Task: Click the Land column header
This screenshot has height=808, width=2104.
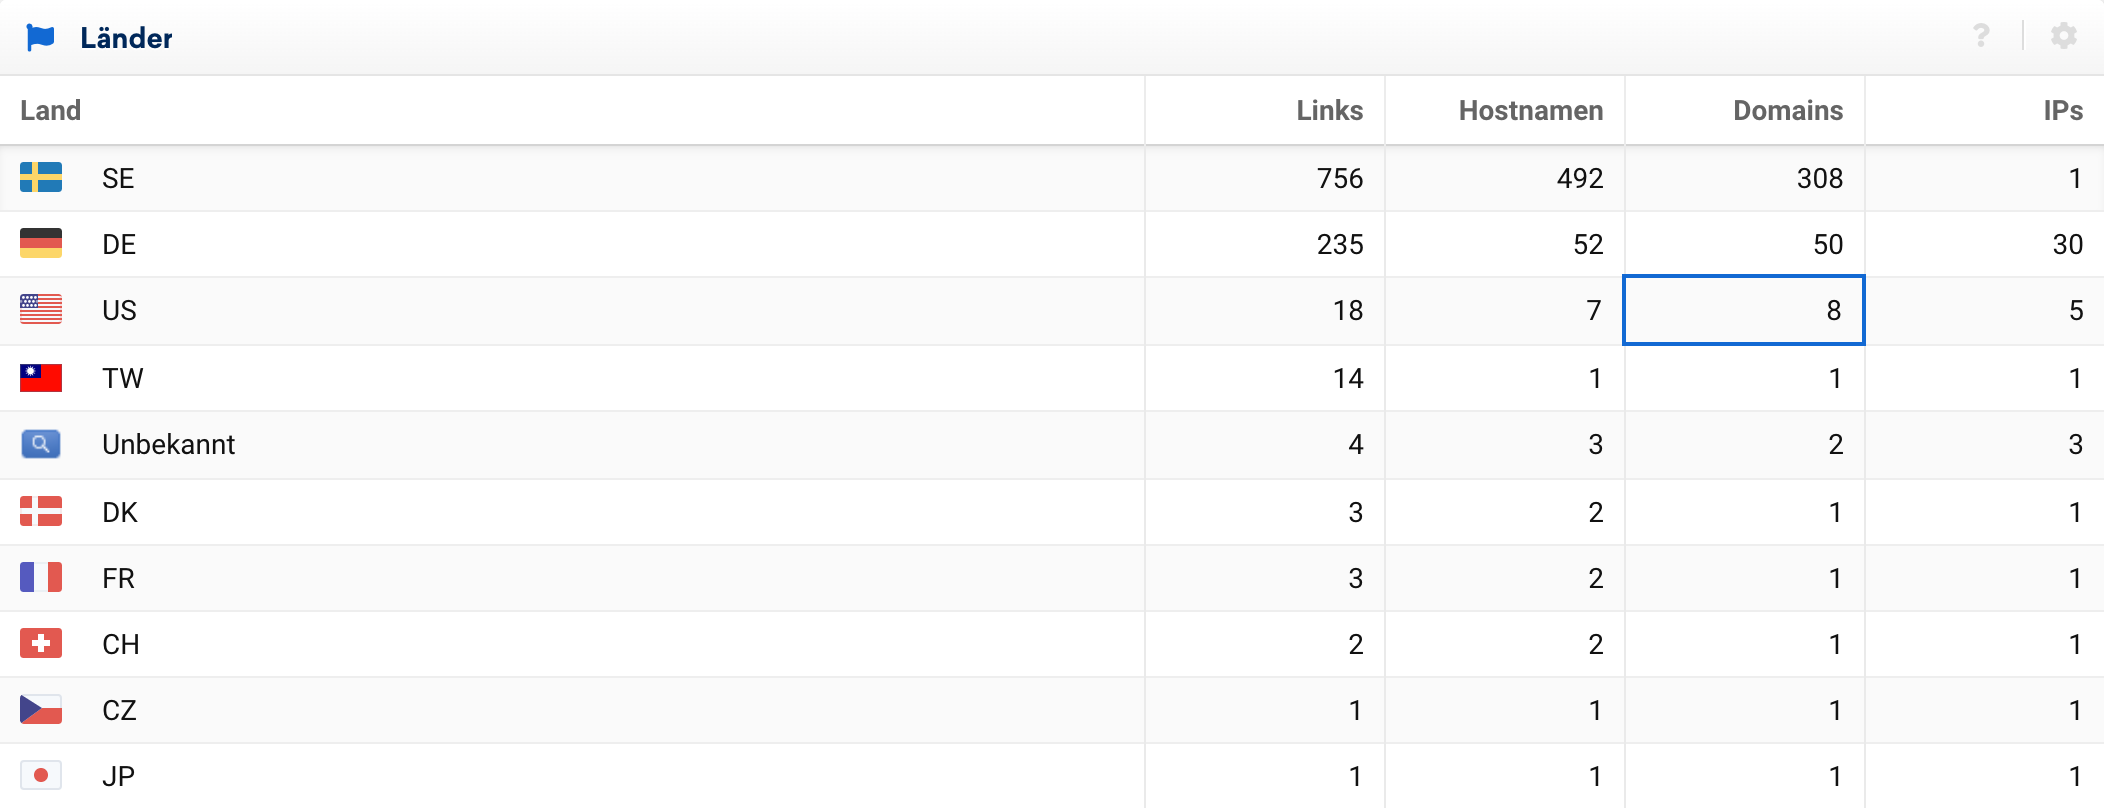Action: (x=51, y=110)
